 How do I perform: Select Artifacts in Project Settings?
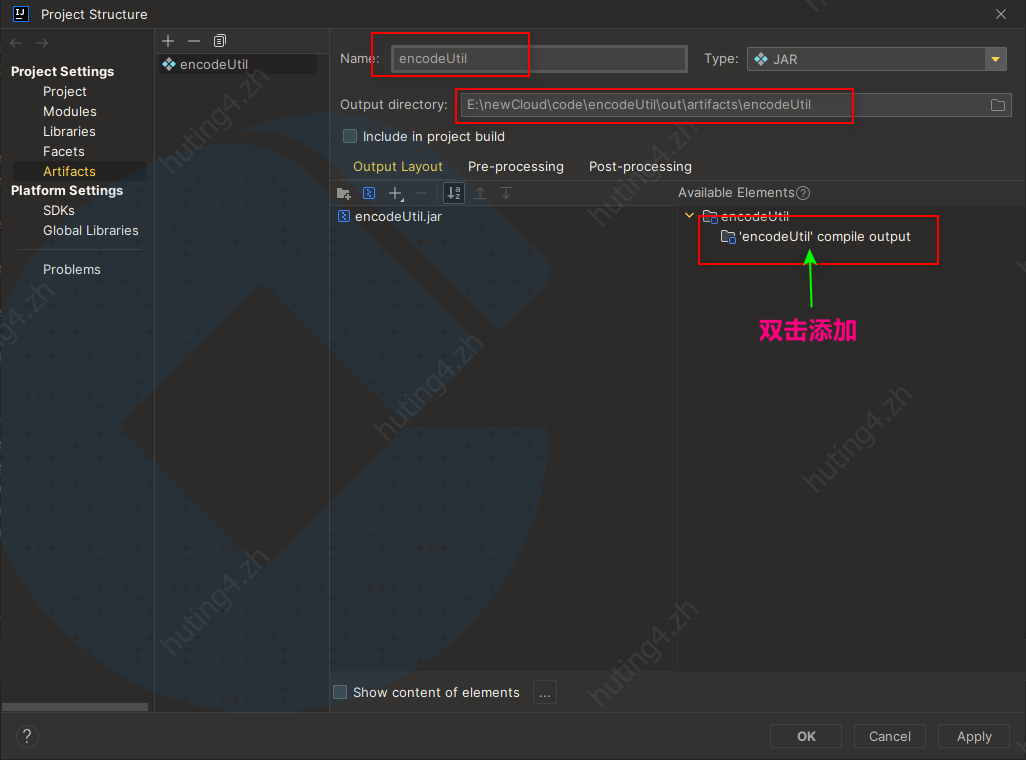tap(69, 172)
